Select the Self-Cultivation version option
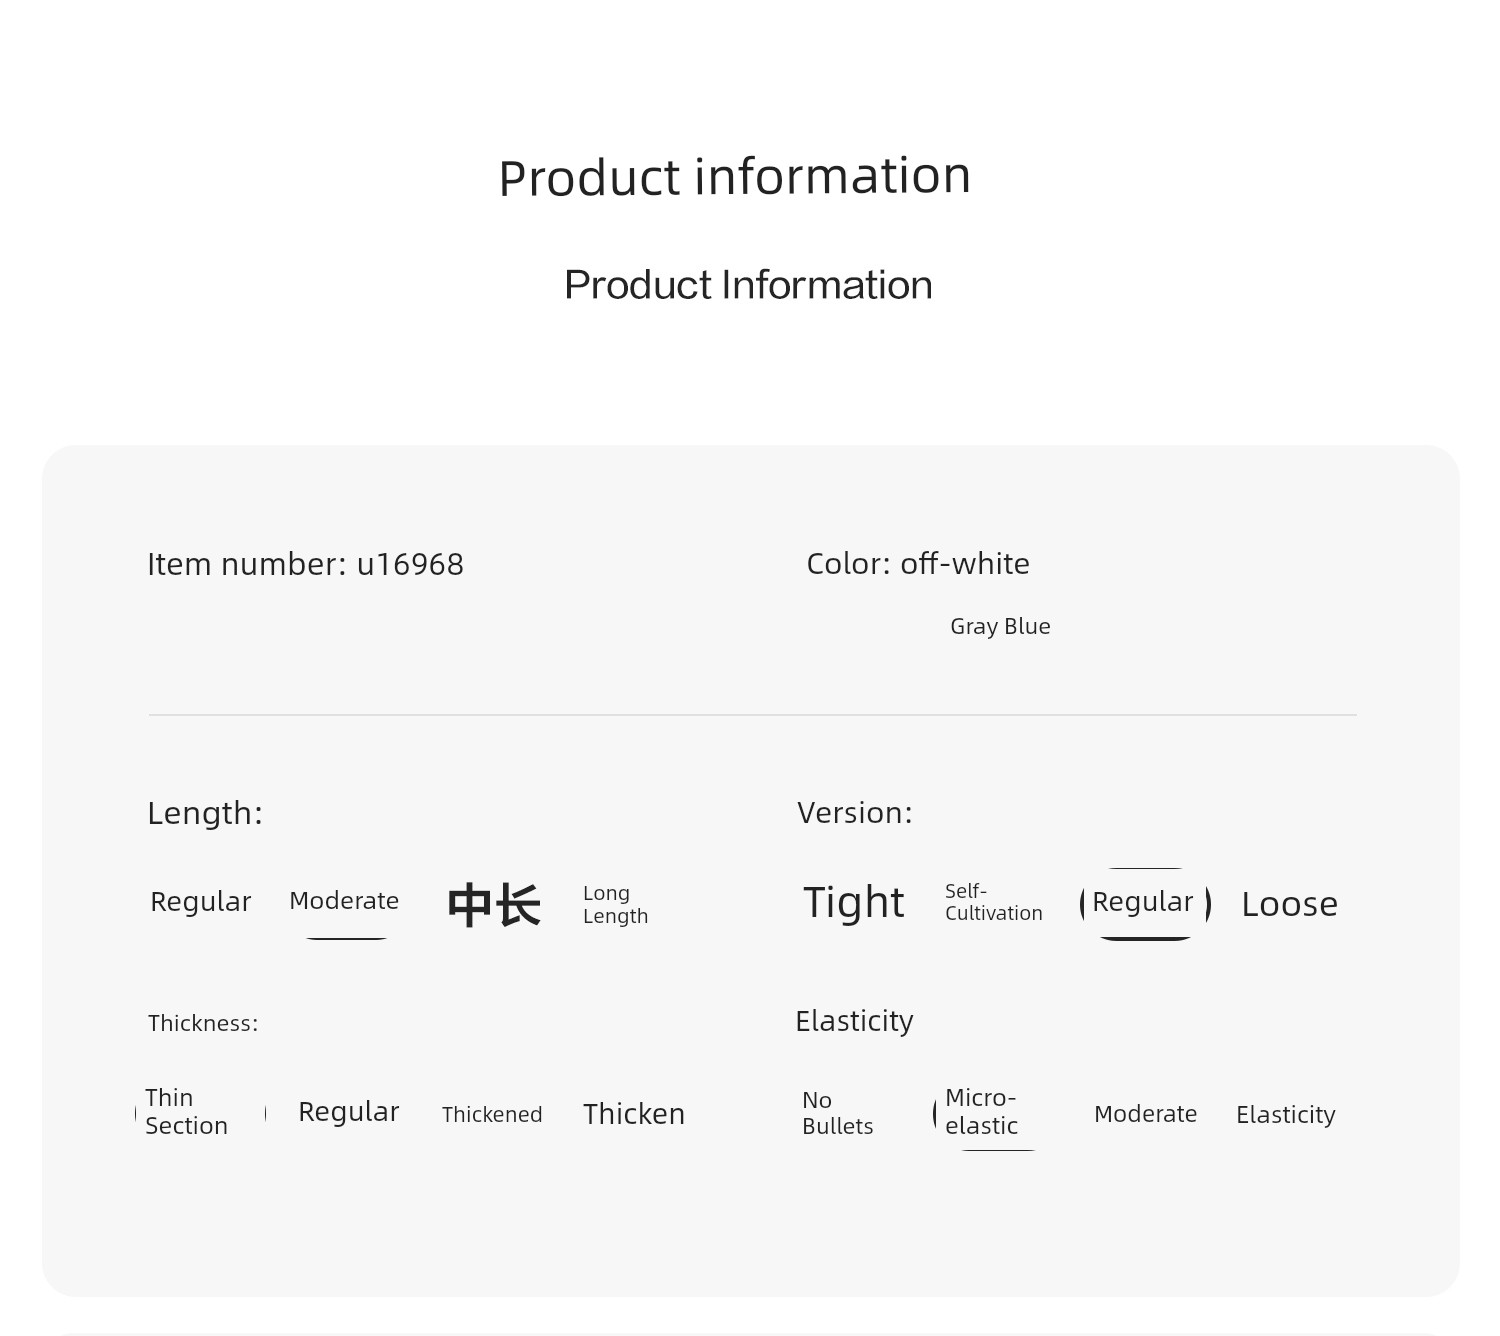This screenshot has height=1336, width=1500. point(993,902)
